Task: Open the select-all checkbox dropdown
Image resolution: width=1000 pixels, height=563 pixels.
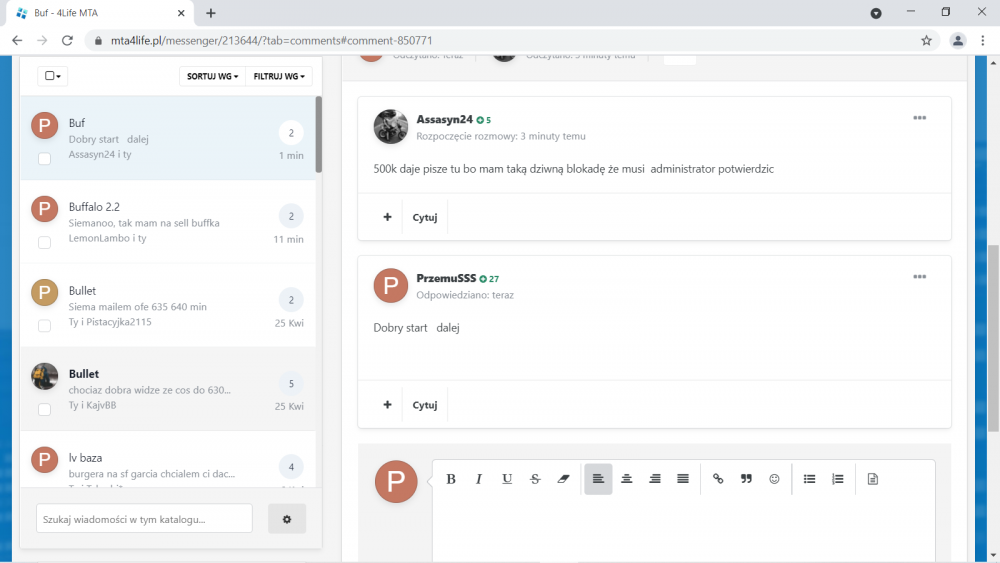Action: click(53, 76)
